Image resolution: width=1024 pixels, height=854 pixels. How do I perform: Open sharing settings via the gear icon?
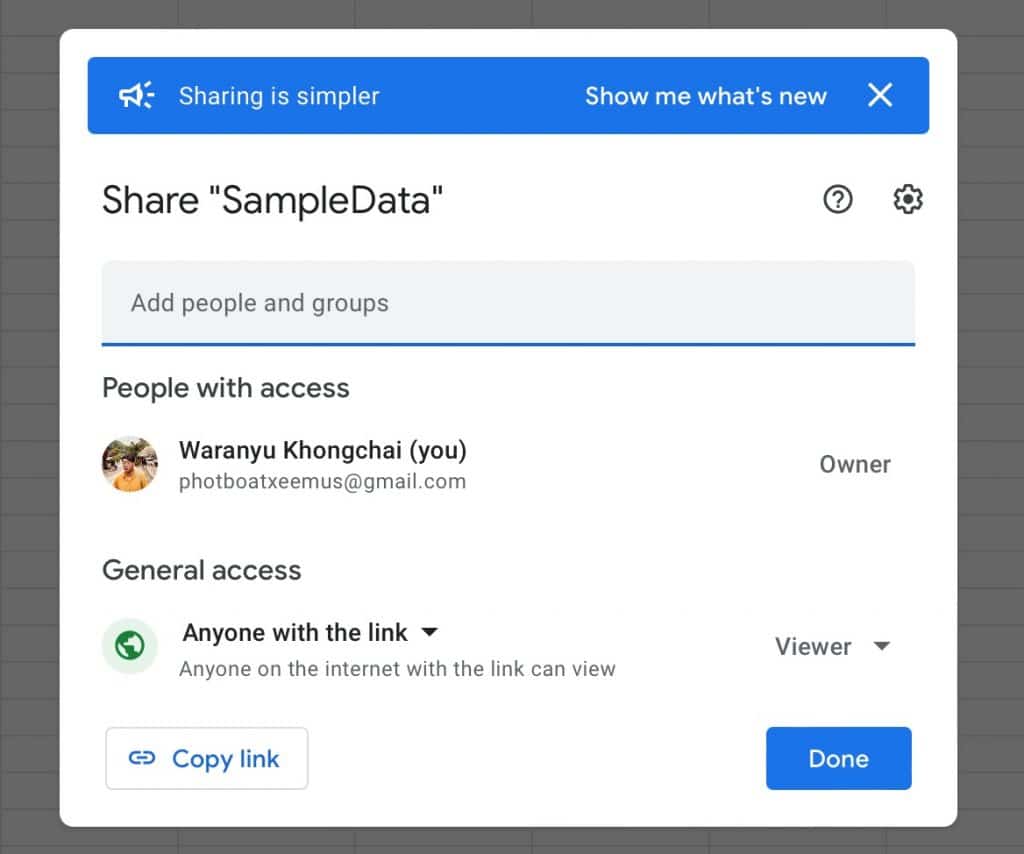[907, 199]
